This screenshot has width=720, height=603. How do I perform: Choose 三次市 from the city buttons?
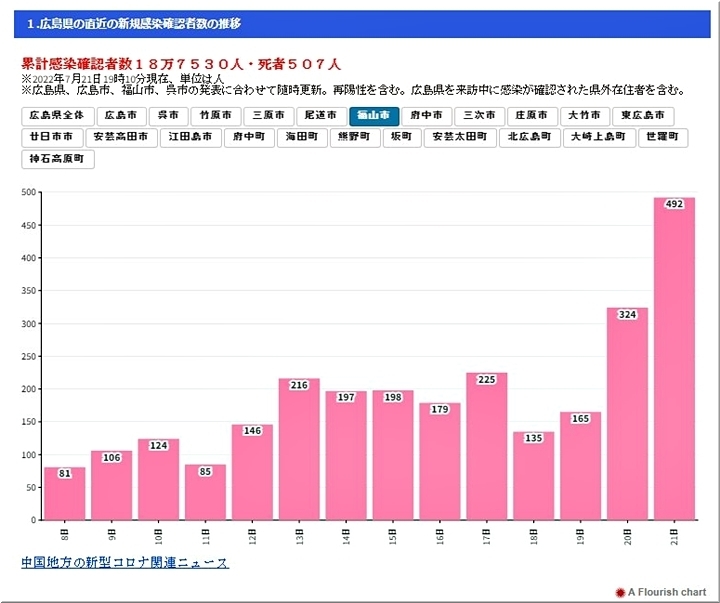point(479,116)
